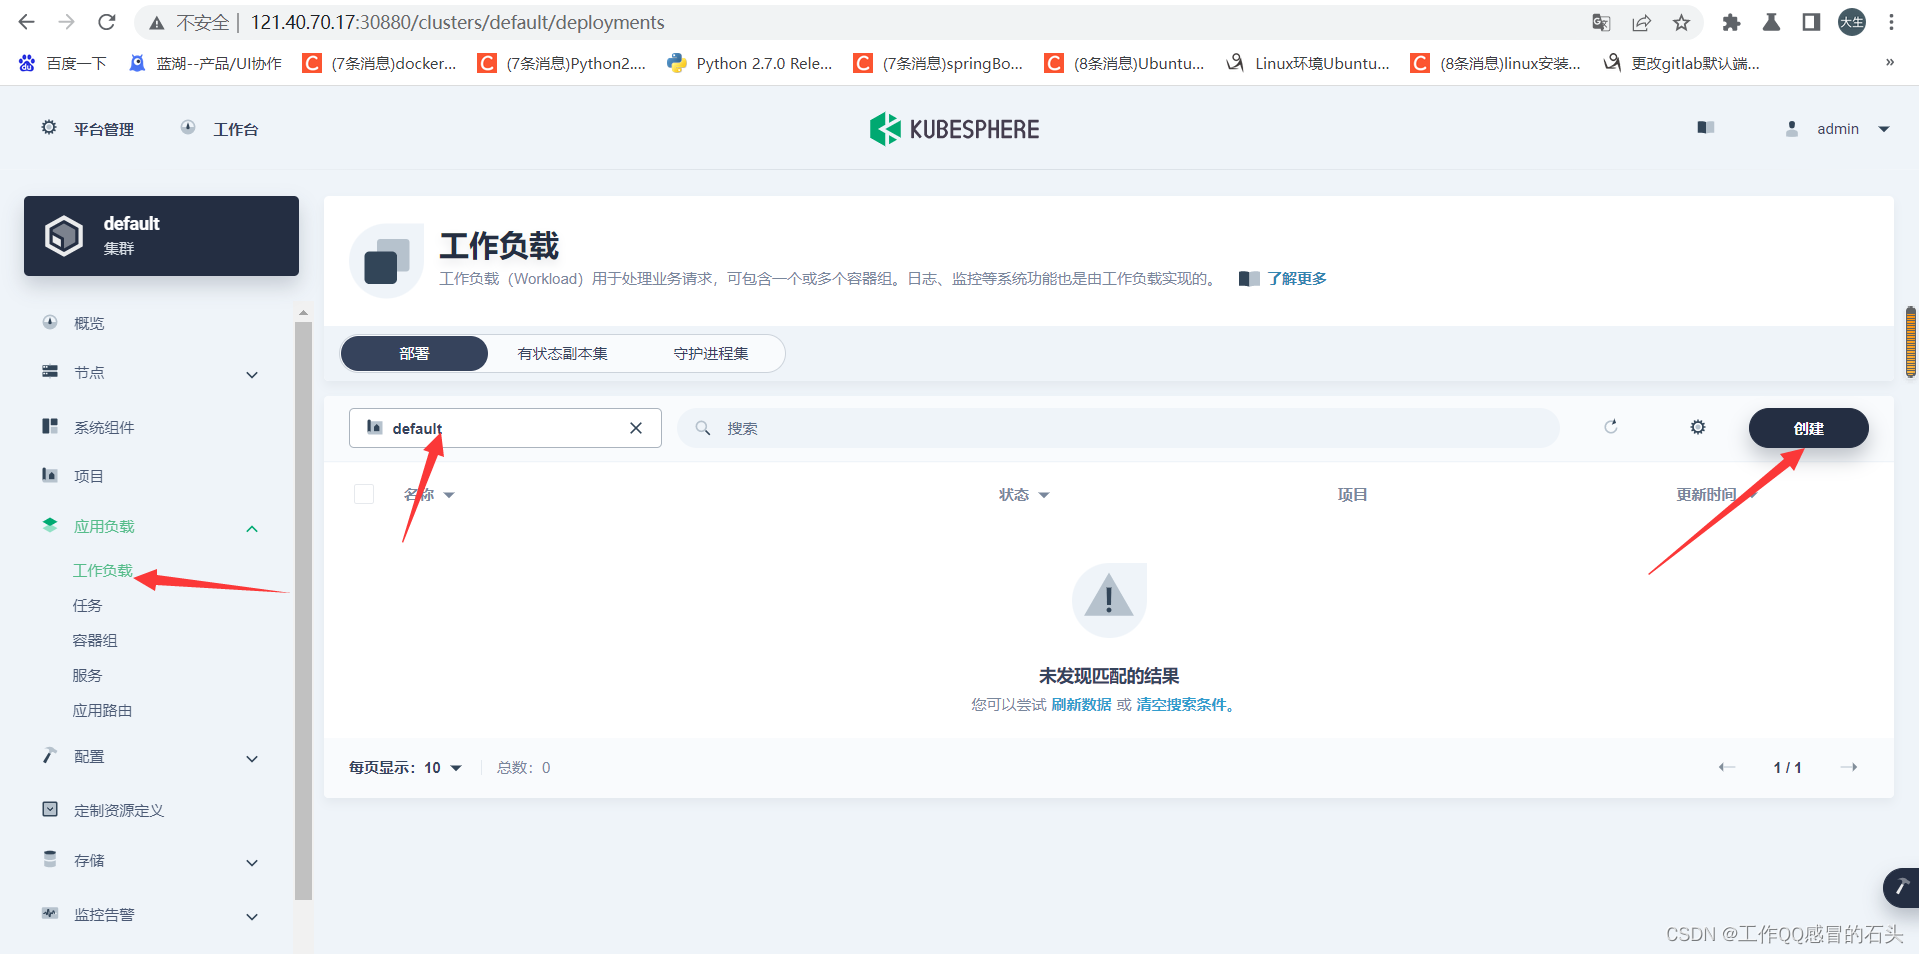The height and width of the screenshot is (954, 1919).
Task: Click the 清空搜索条件 link
Action: pos(1183,704)
